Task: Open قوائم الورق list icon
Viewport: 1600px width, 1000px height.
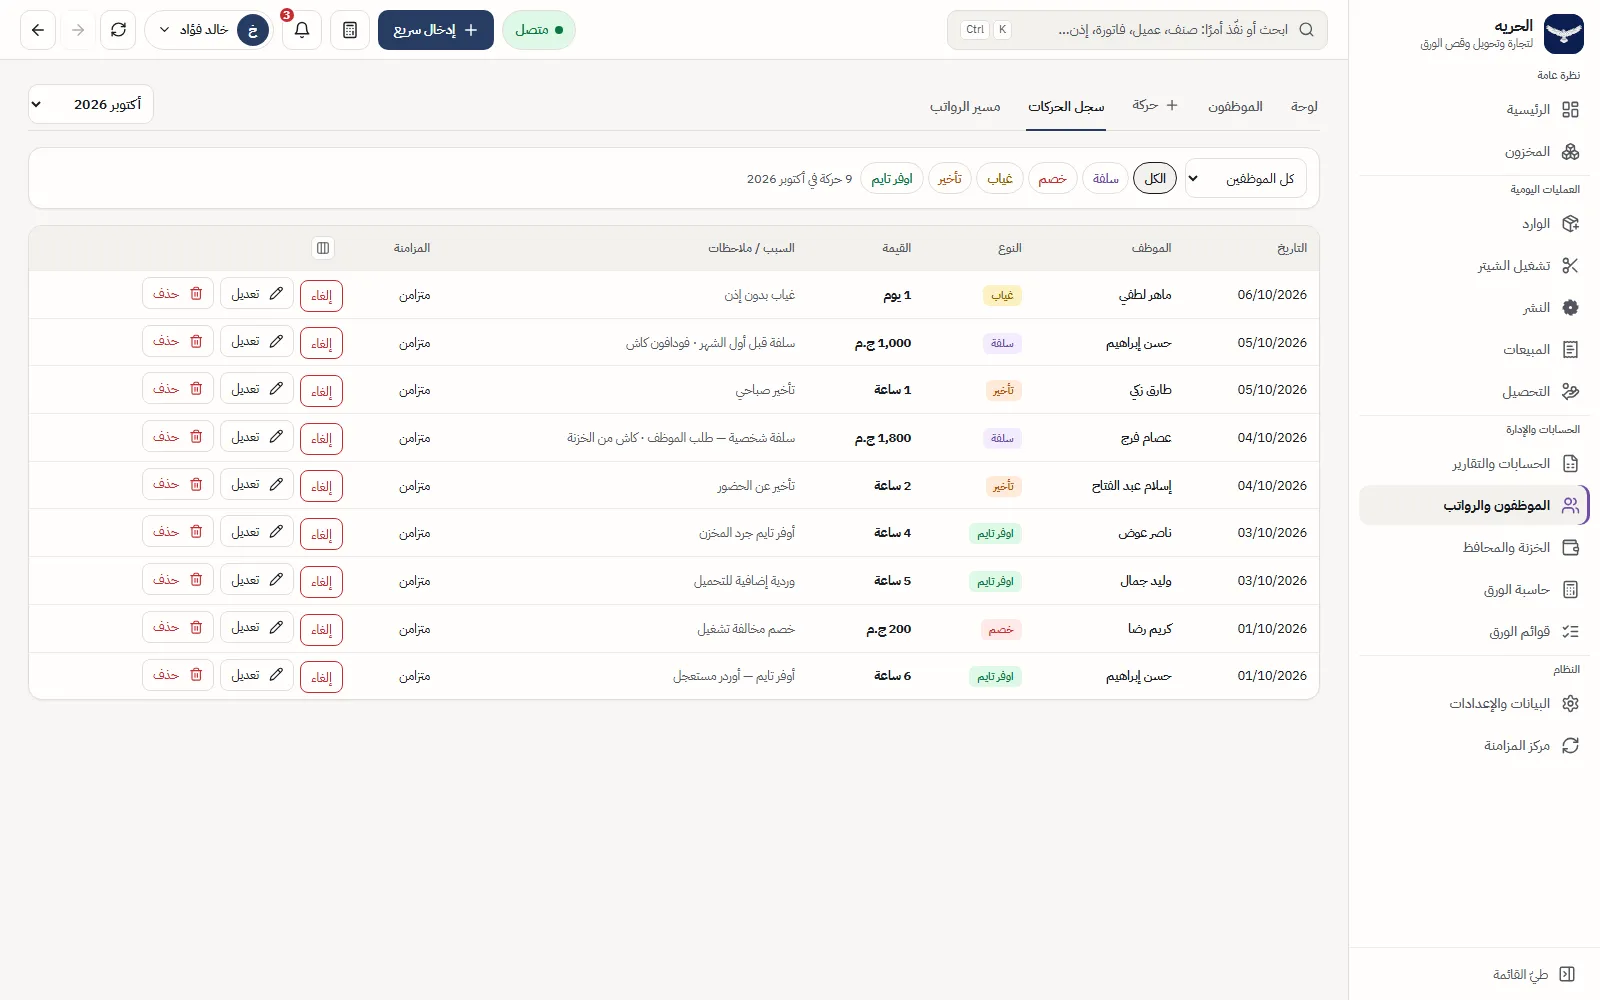Action: (x=1570, y=632)
